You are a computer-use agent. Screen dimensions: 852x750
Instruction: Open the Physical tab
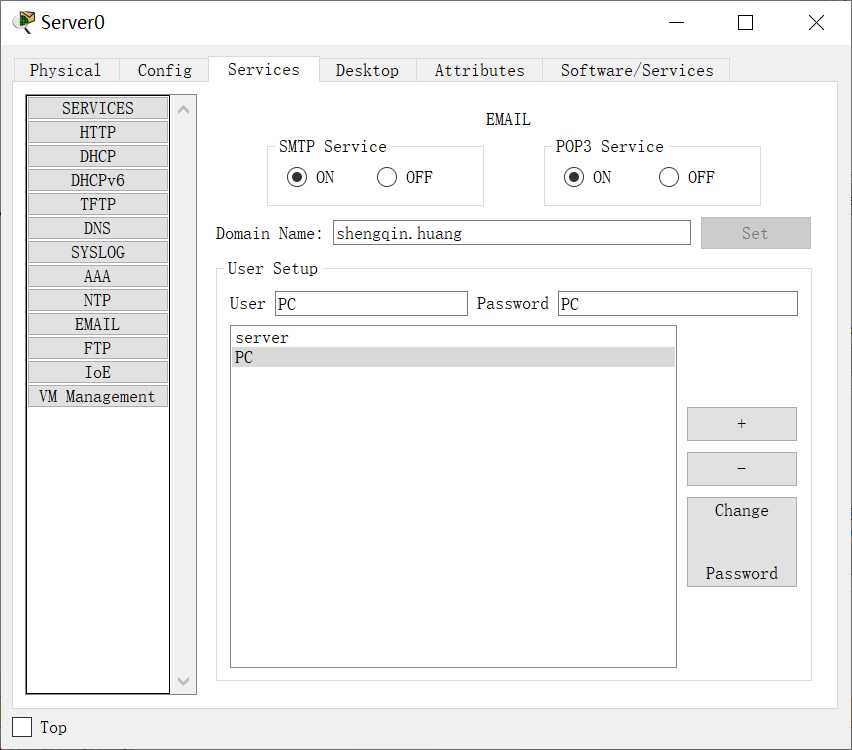point(65,70)
